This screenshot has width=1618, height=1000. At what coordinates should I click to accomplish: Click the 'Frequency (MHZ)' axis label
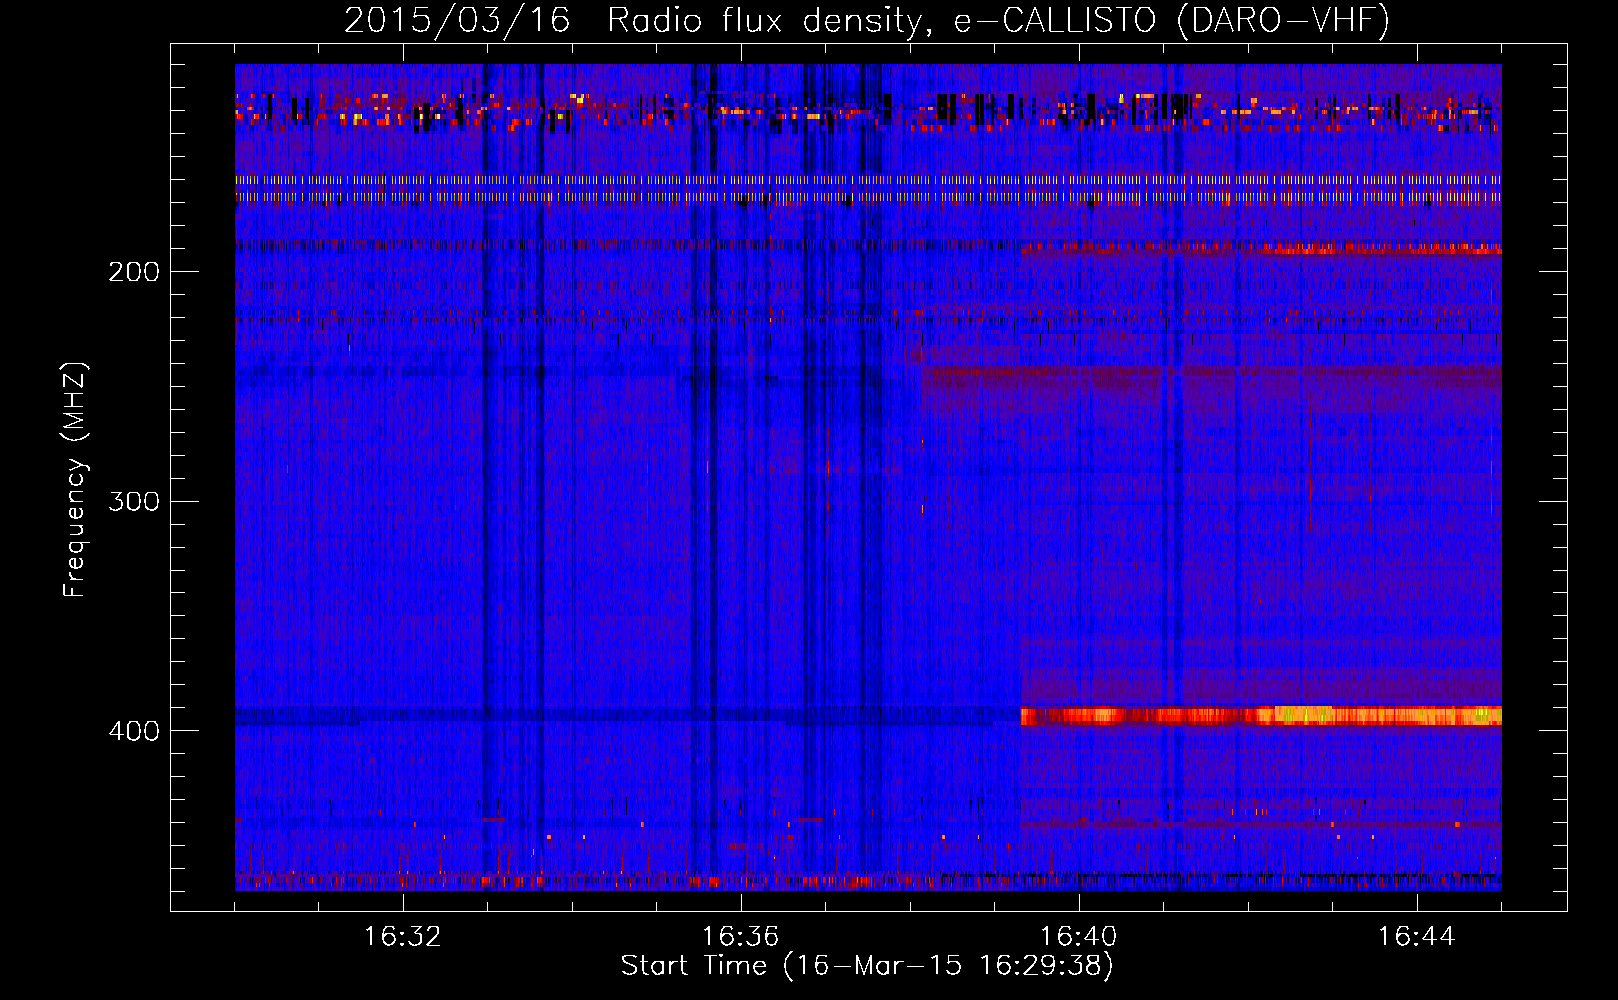coord(75,480)
